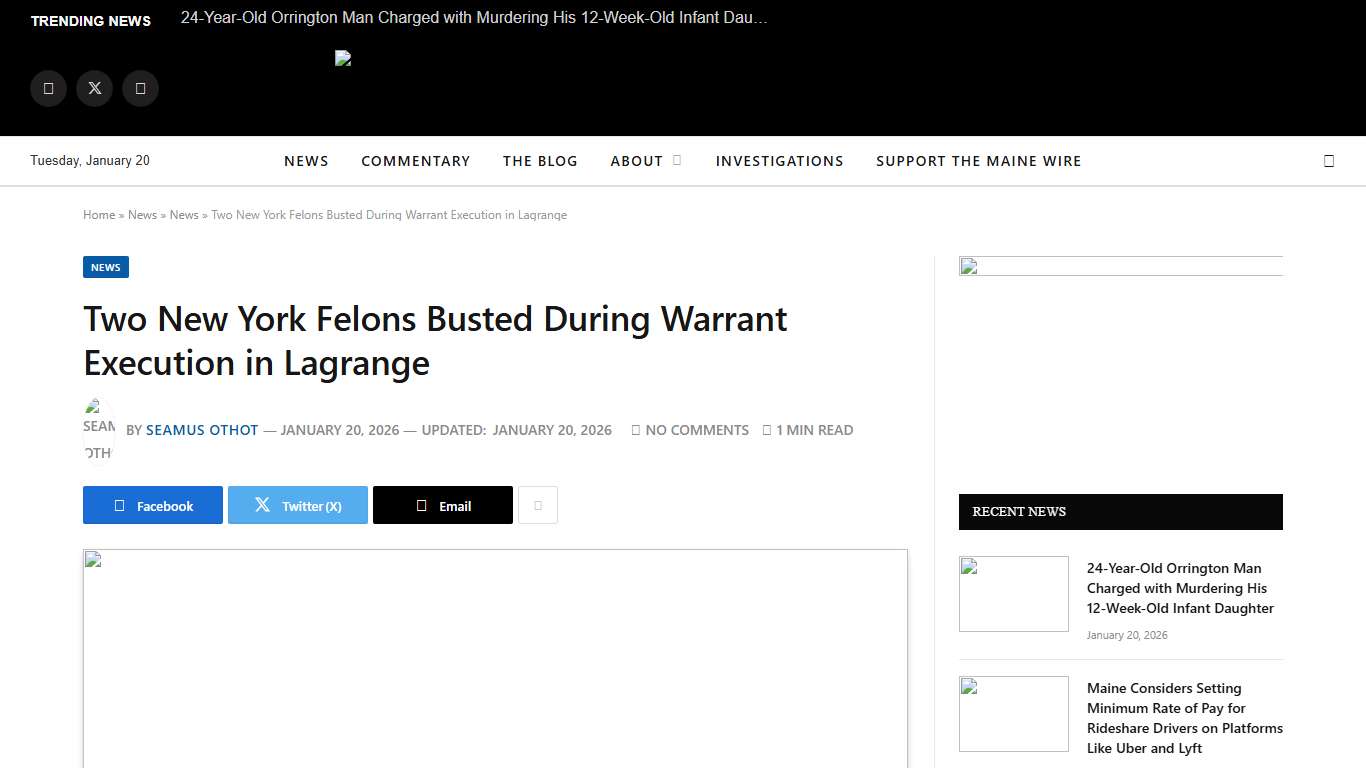Open the Facebook icon in the top header
The height and width of the screenshot is (768, 1366).
click(48, 88)
